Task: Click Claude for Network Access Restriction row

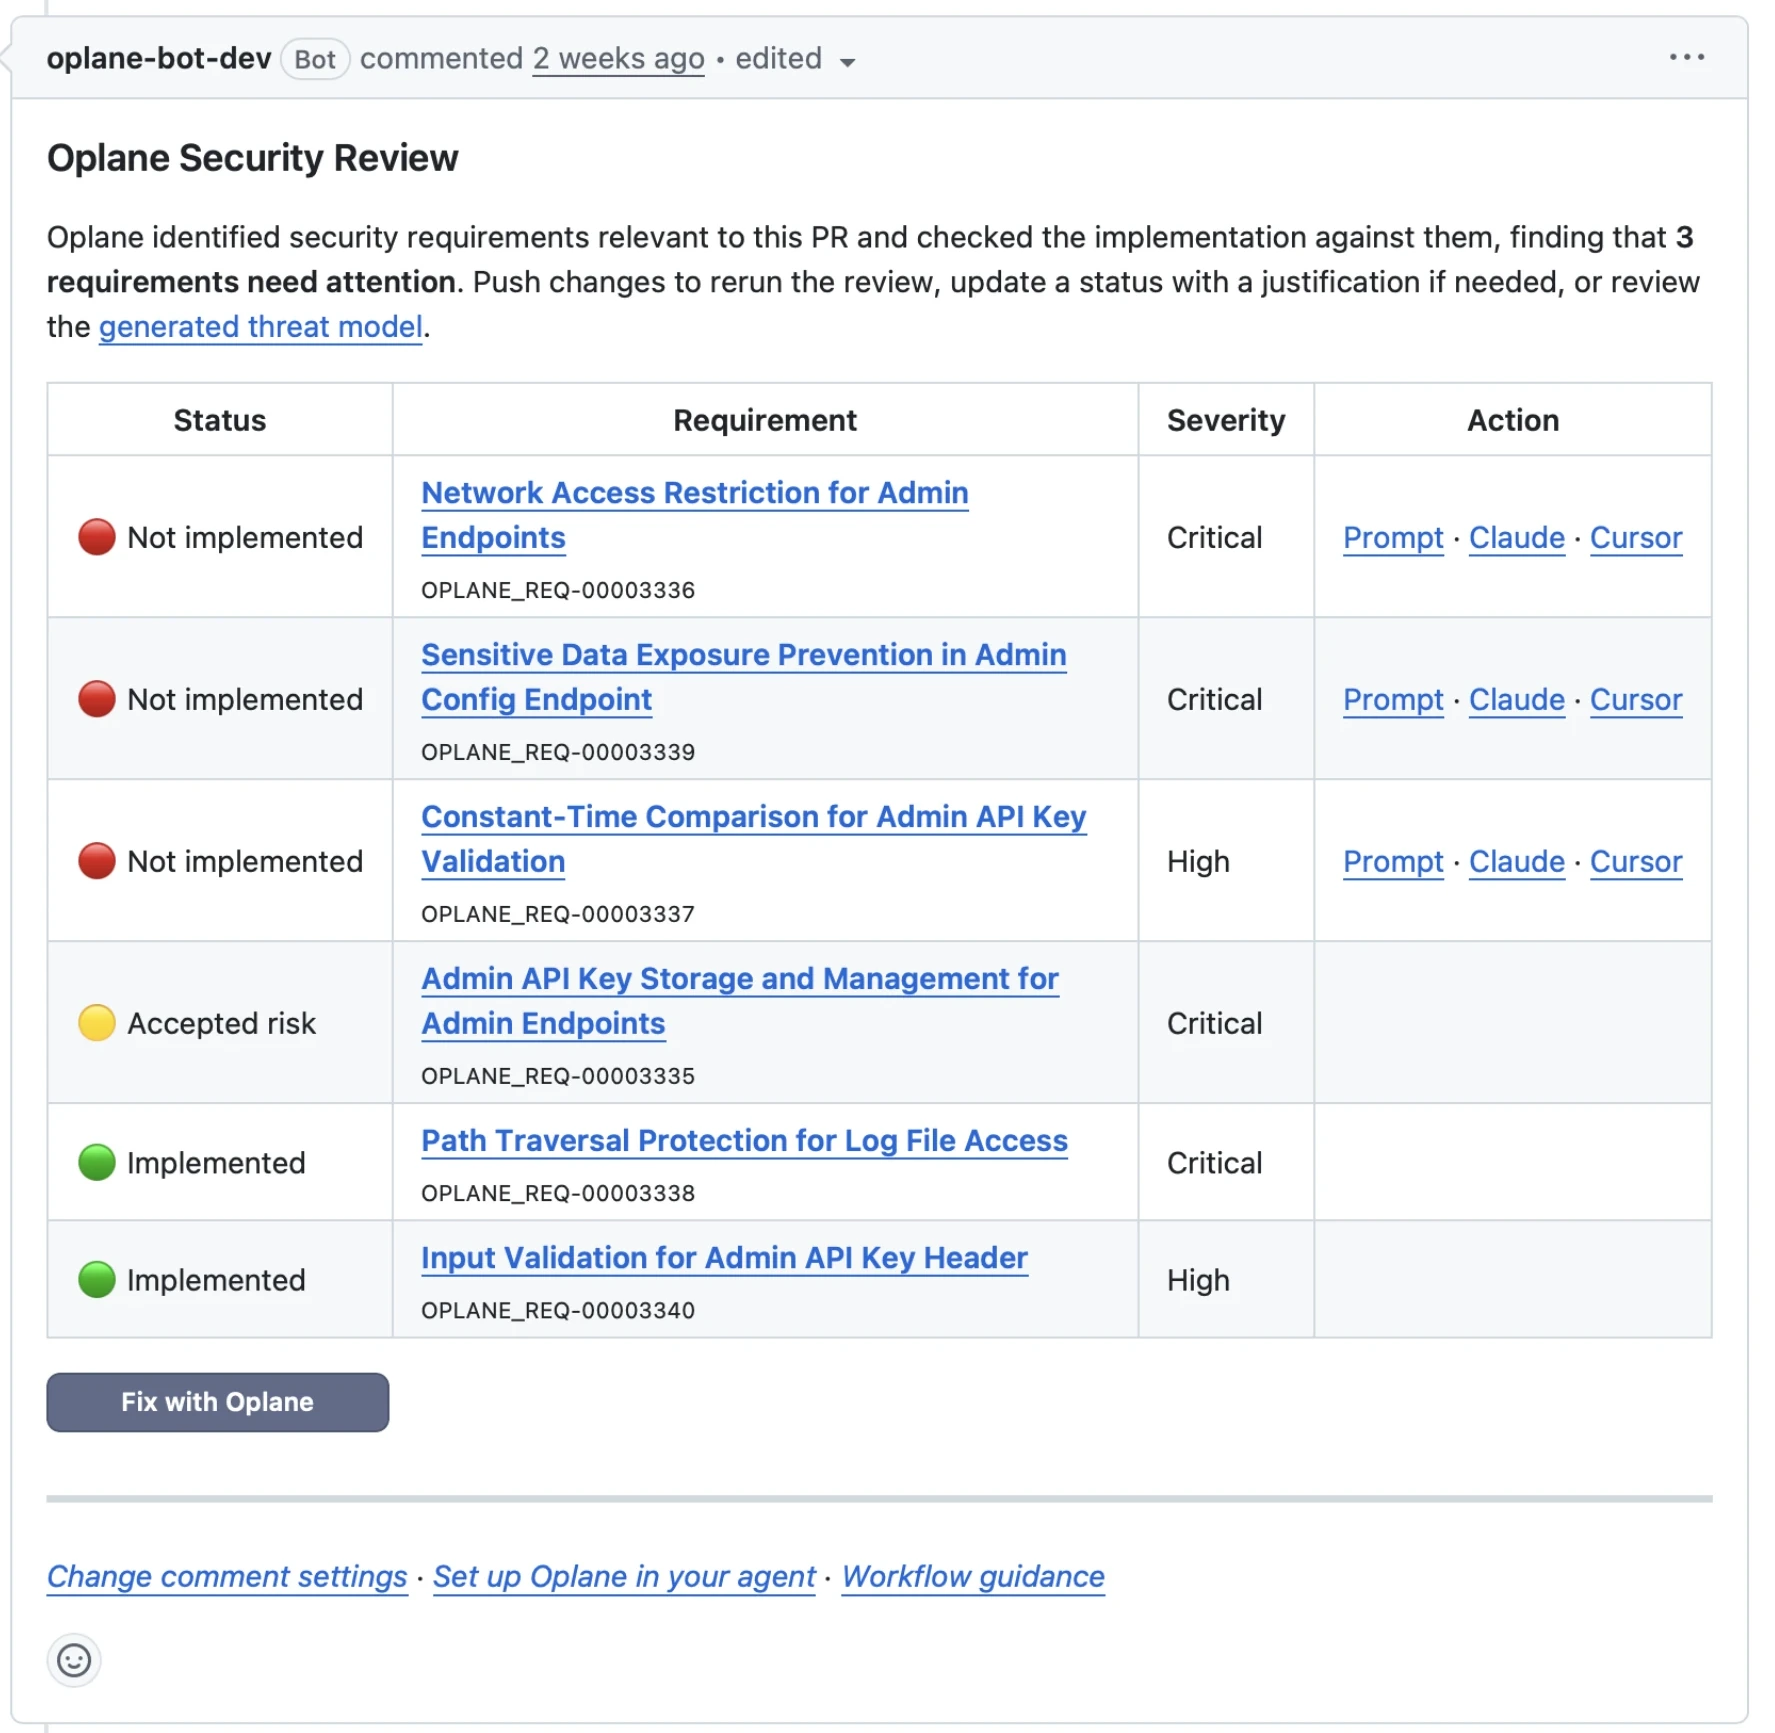Action: pyautogui.click(x=1516, y=538)
